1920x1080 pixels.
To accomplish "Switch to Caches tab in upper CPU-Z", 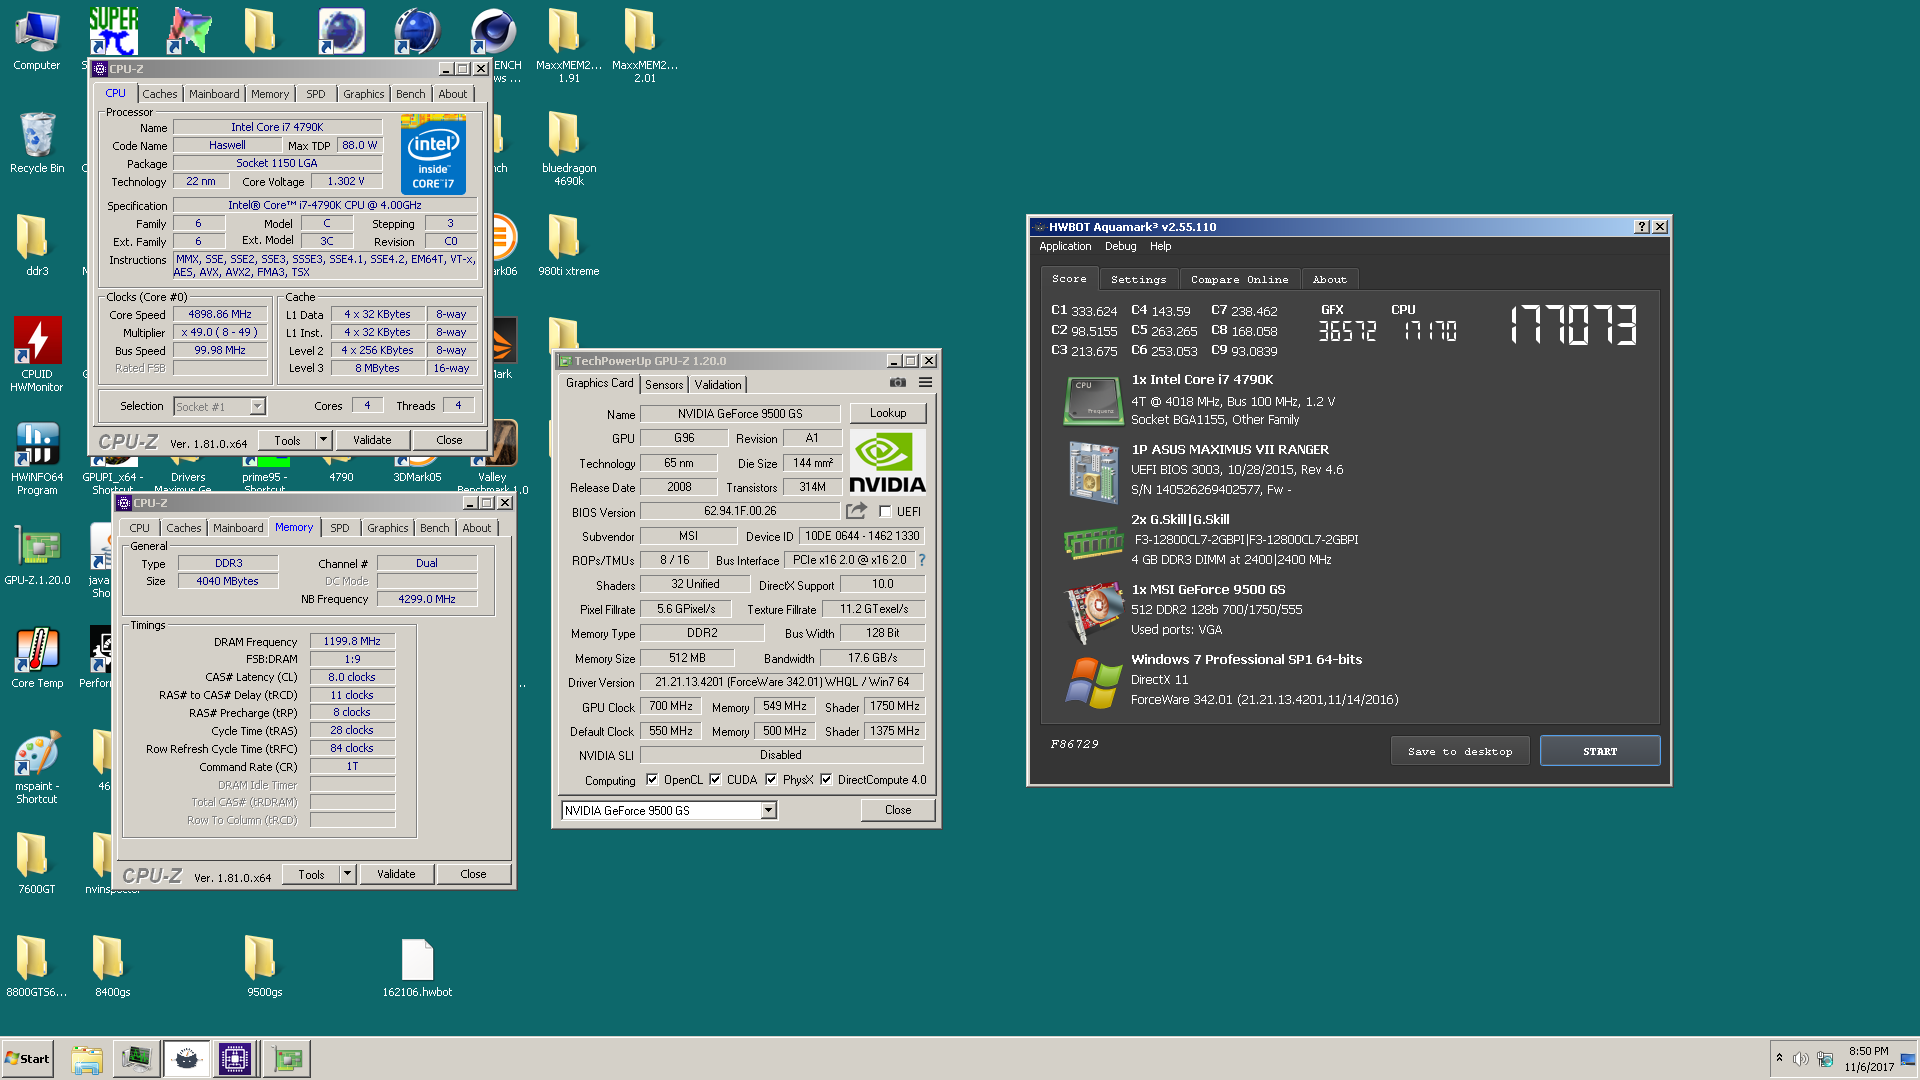I will (x=160, y=94).
